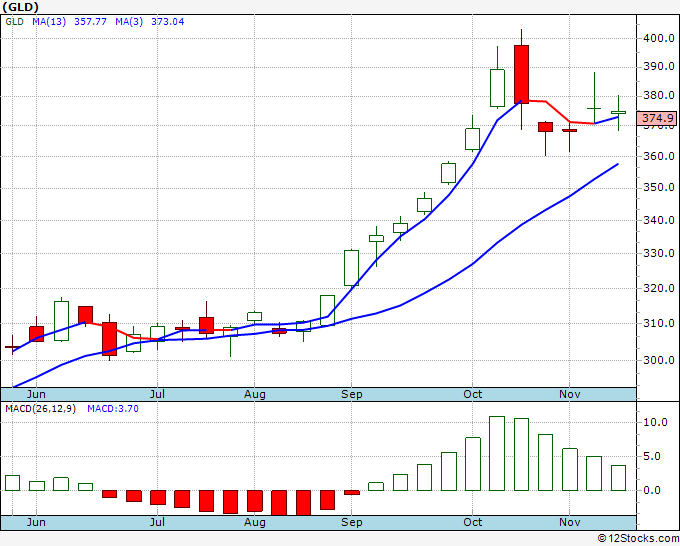This screenshot has width=680, height=546.
Task: Click the 380.0 price axis label
Action: pyautogui.click(x=659, y=95)
